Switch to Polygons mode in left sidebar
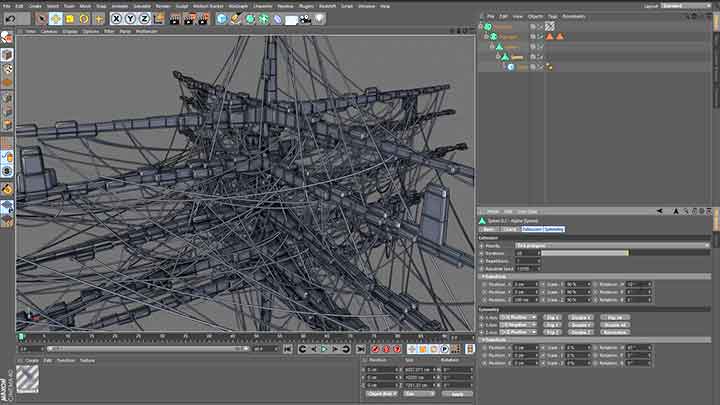720x405 pixels. click(7, 124)
